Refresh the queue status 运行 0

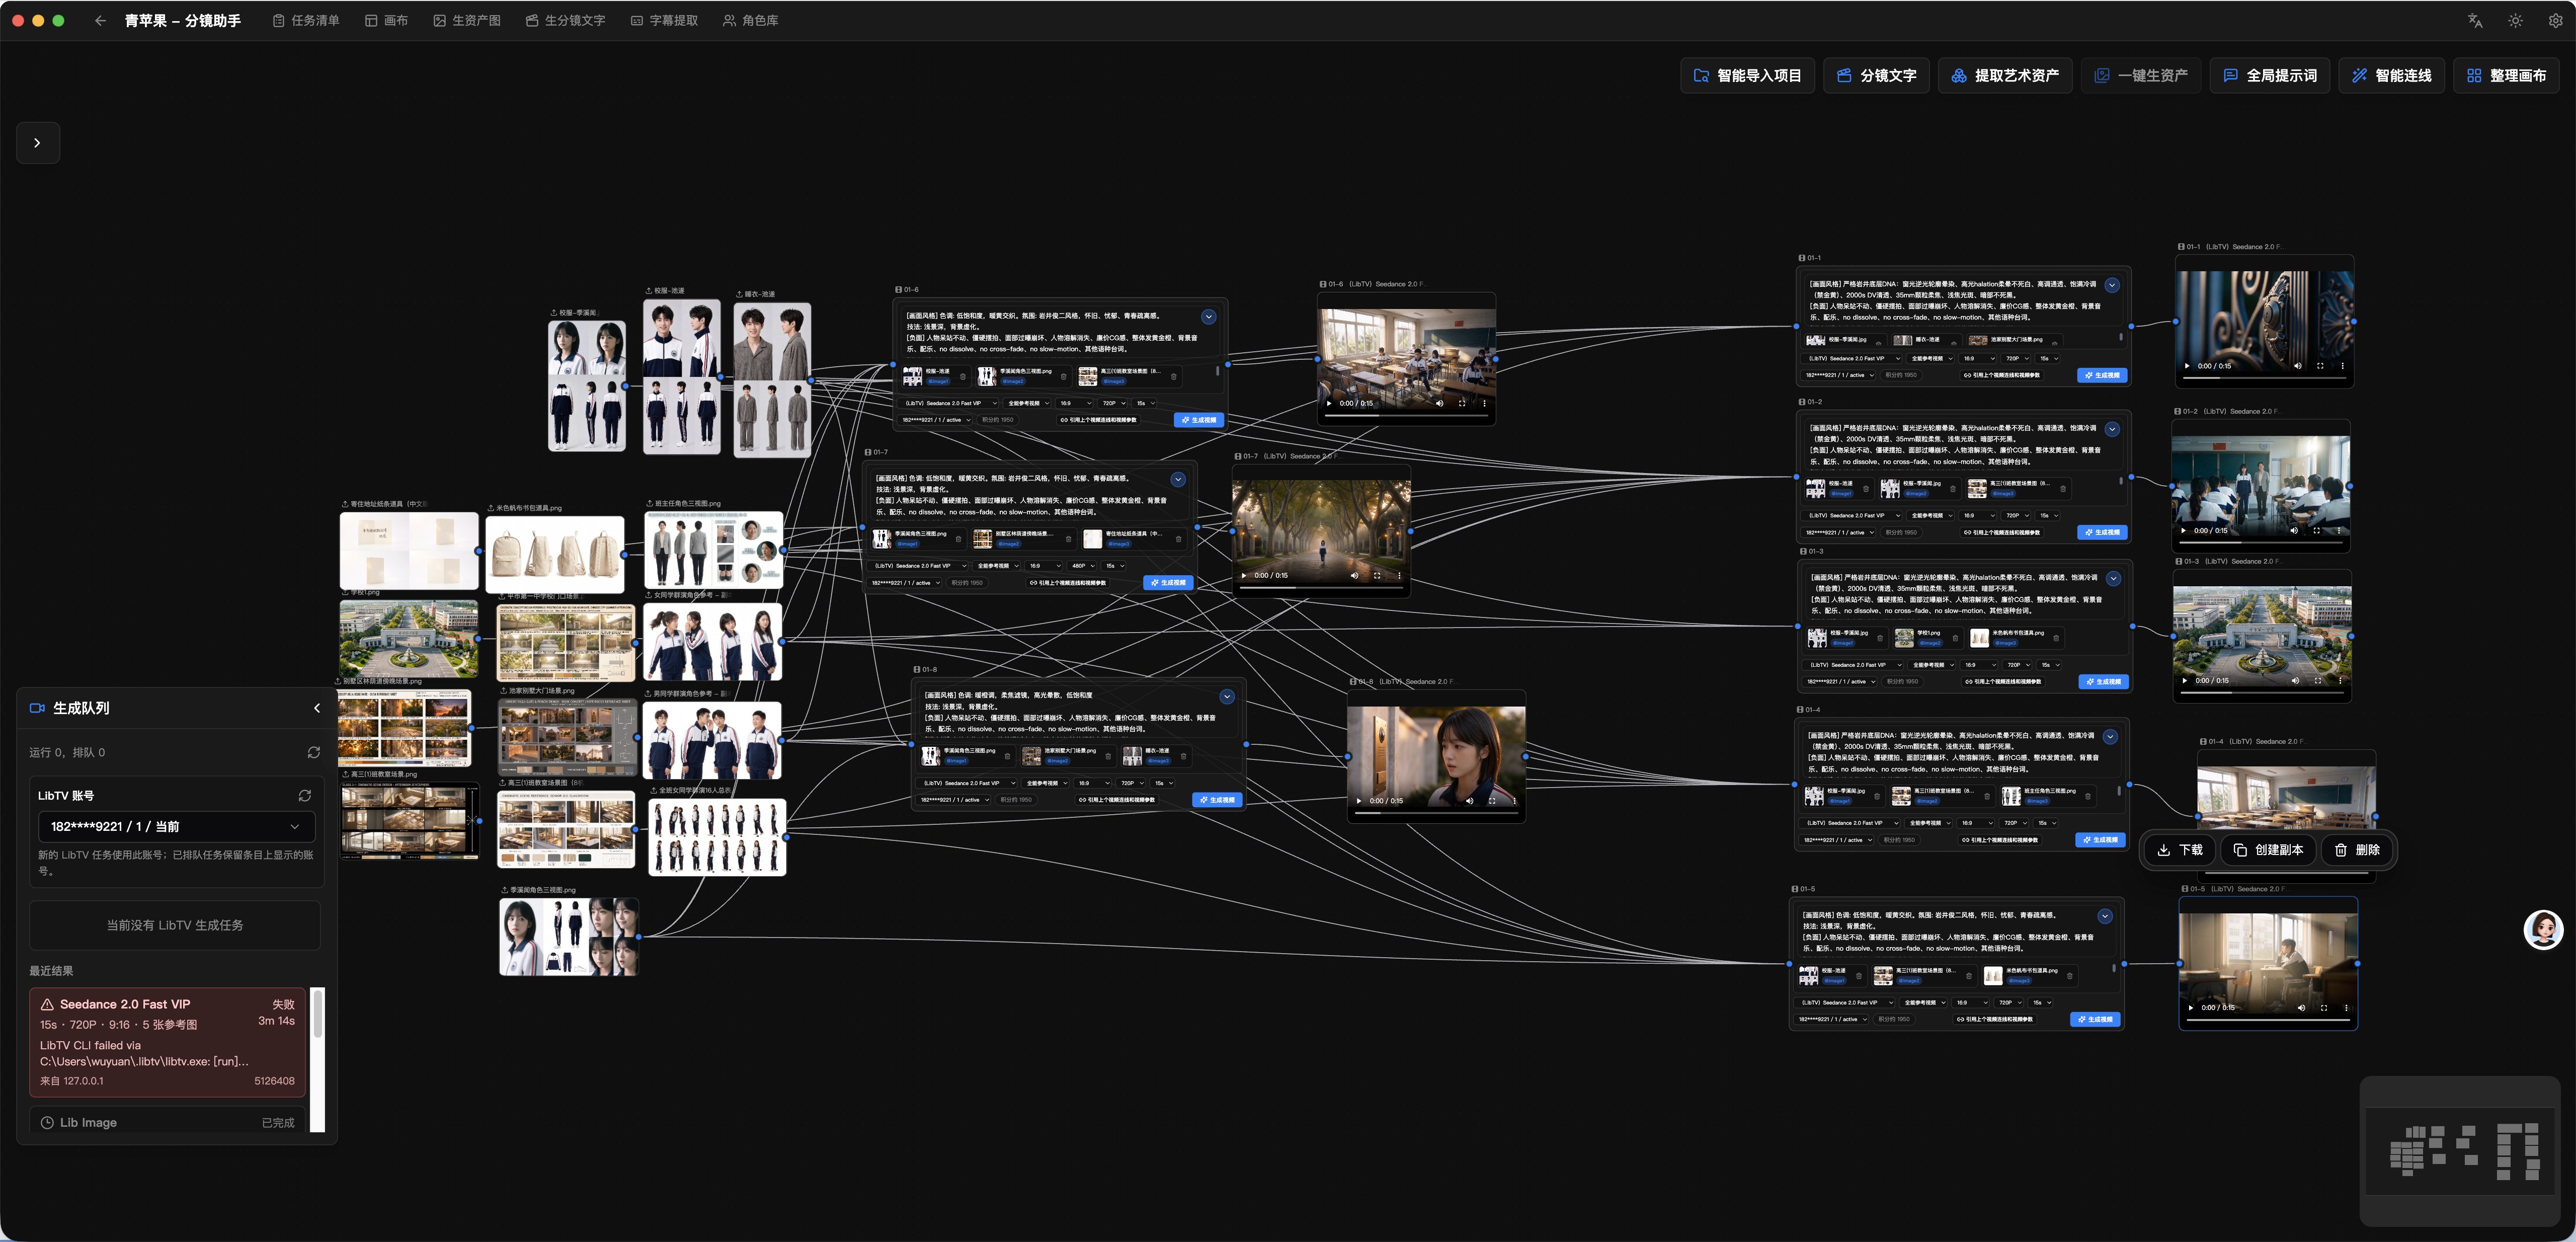314,752
